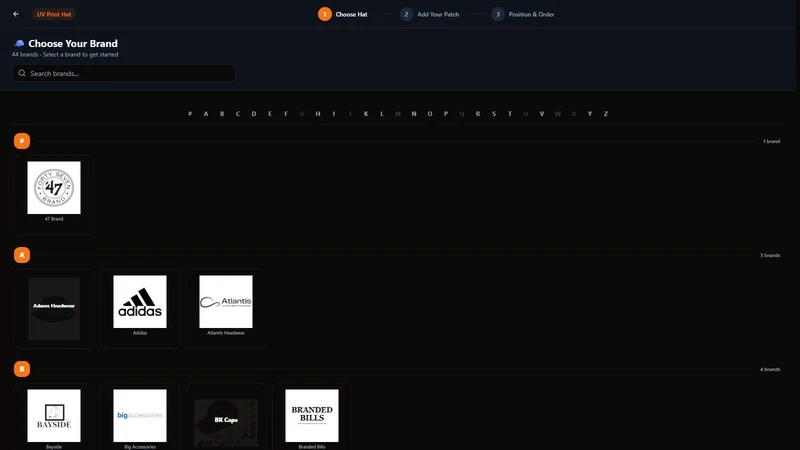Click the orange A section badge

click(x=22, y=255)
